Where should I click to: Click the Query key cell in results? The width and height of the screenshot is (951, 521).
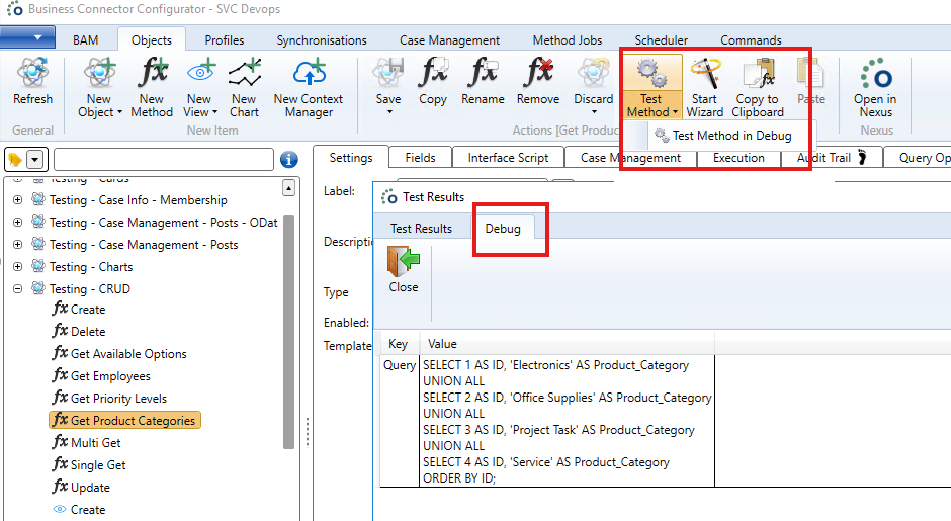(400, 422)
